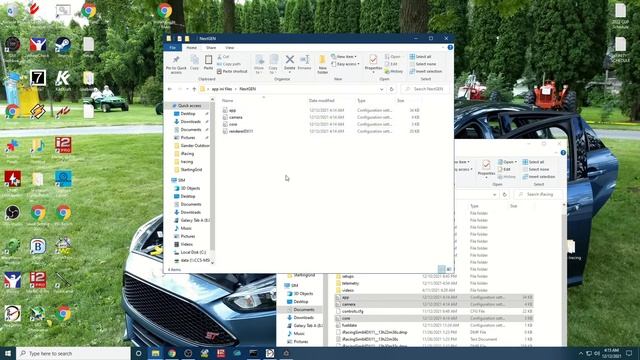The height and width of the screenshot is (360, 640).
Task: Click the Search NextGEN box
Action: [426, 89]
